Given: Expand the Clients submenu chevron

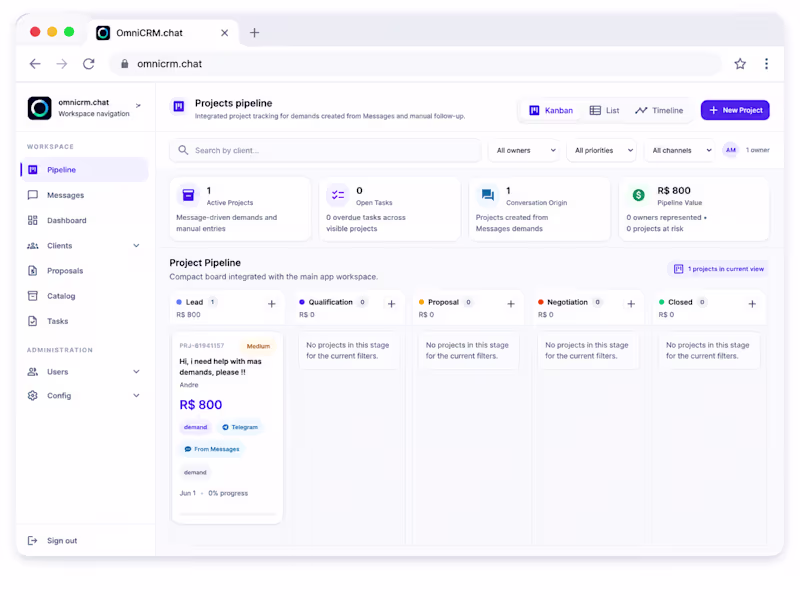Looking at the screenshot, I should 136,245.
